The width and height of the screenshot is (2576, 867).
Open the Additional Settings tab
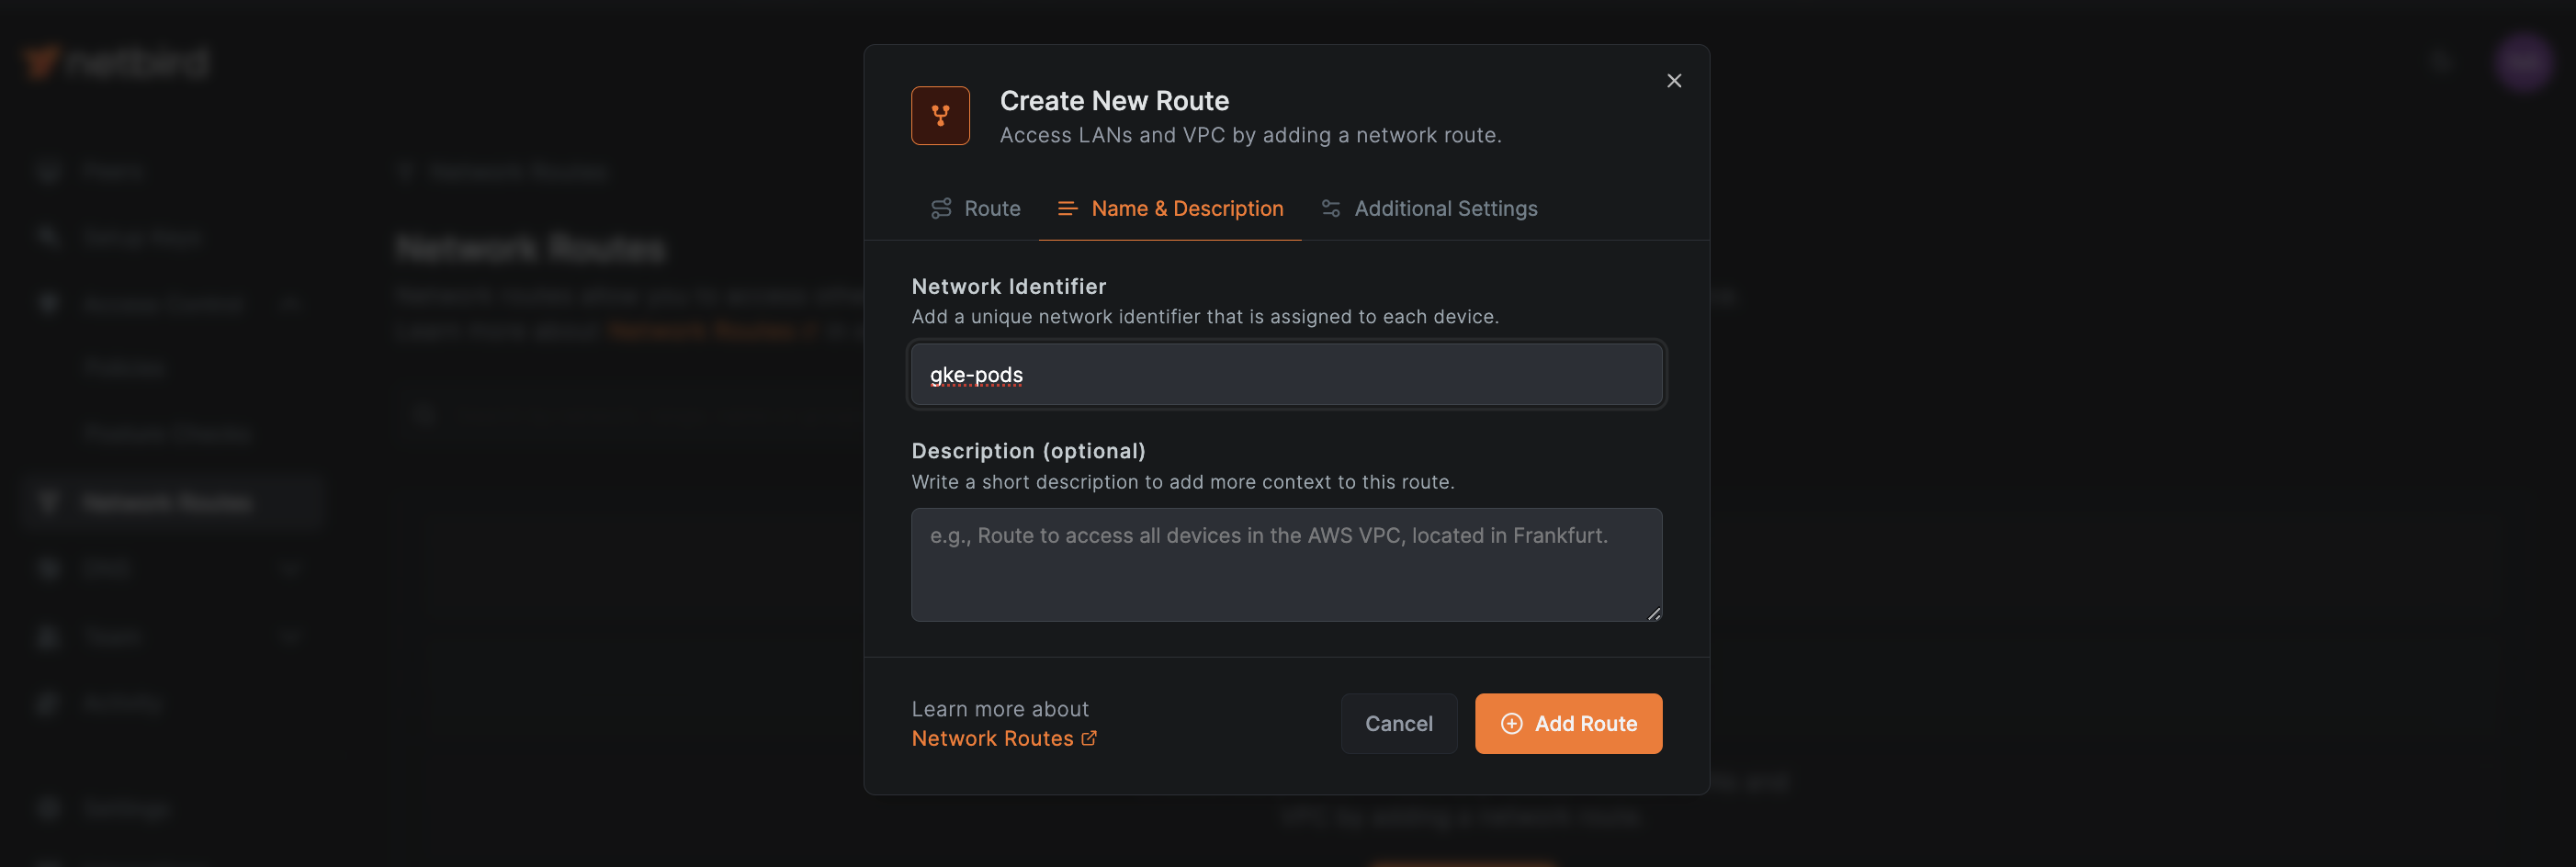pos(1446,208)
